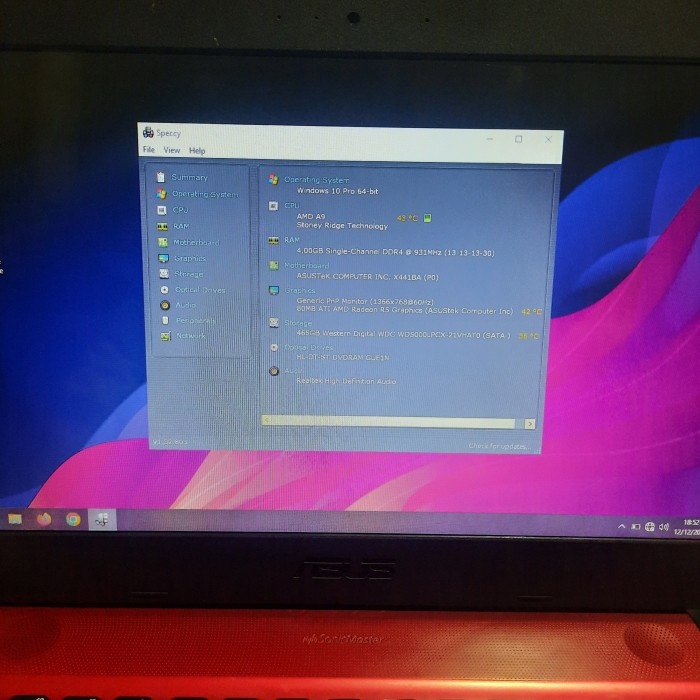Select Peripherals in the sidebar

196,321
